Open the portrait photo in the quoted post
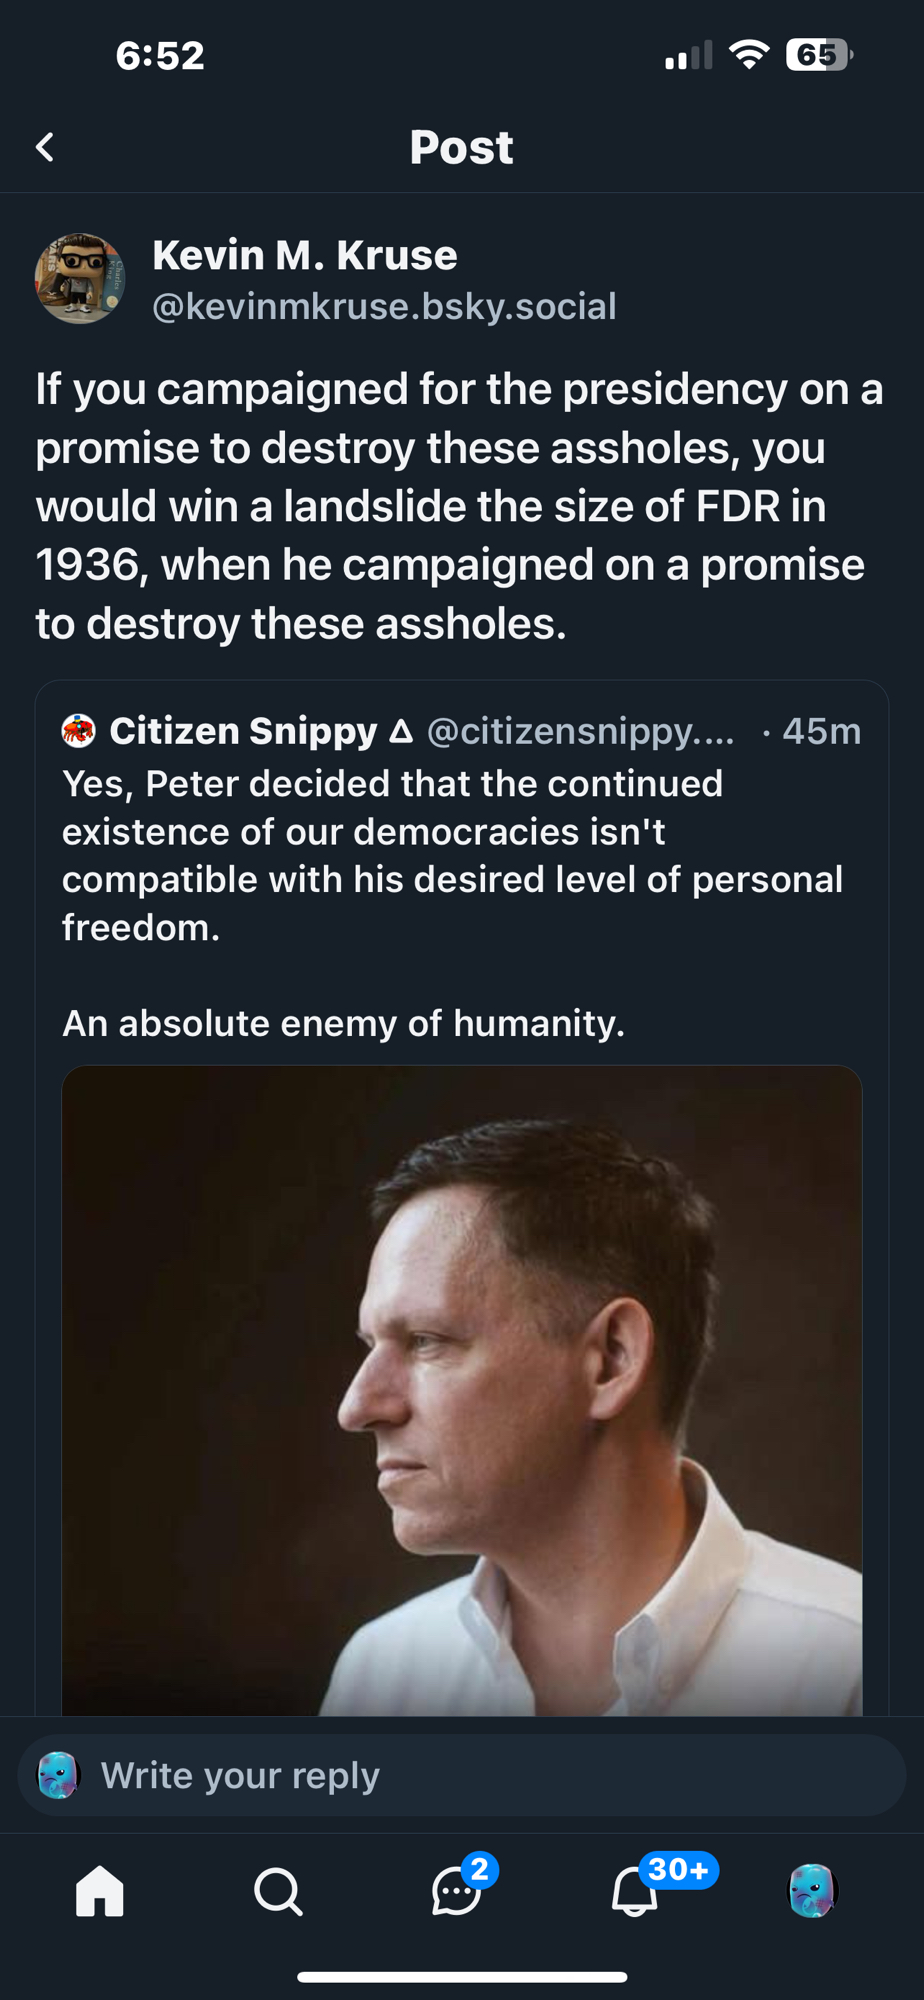924x2000 pixels. (462, 1390)
